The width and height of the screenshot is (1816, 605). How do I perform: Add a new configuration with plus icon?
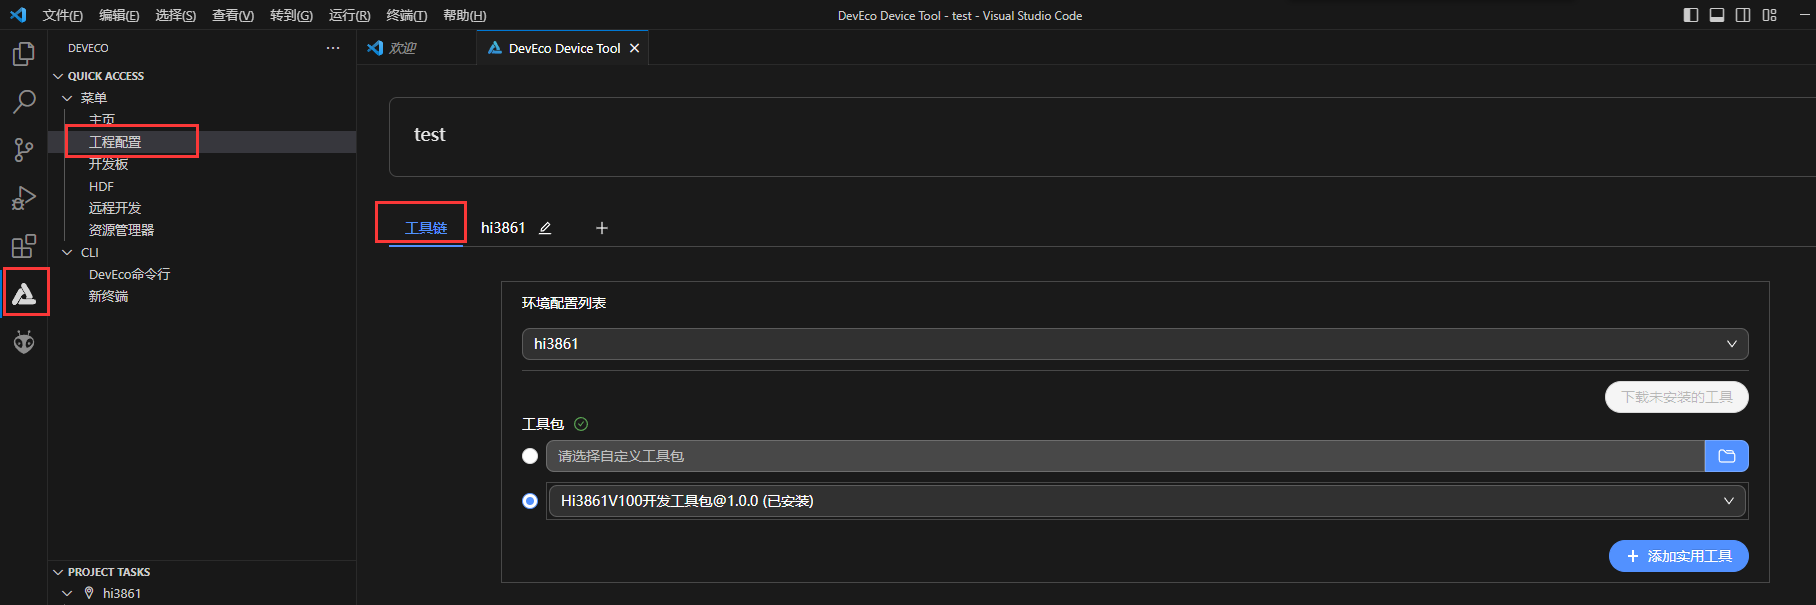click(602, 228)
